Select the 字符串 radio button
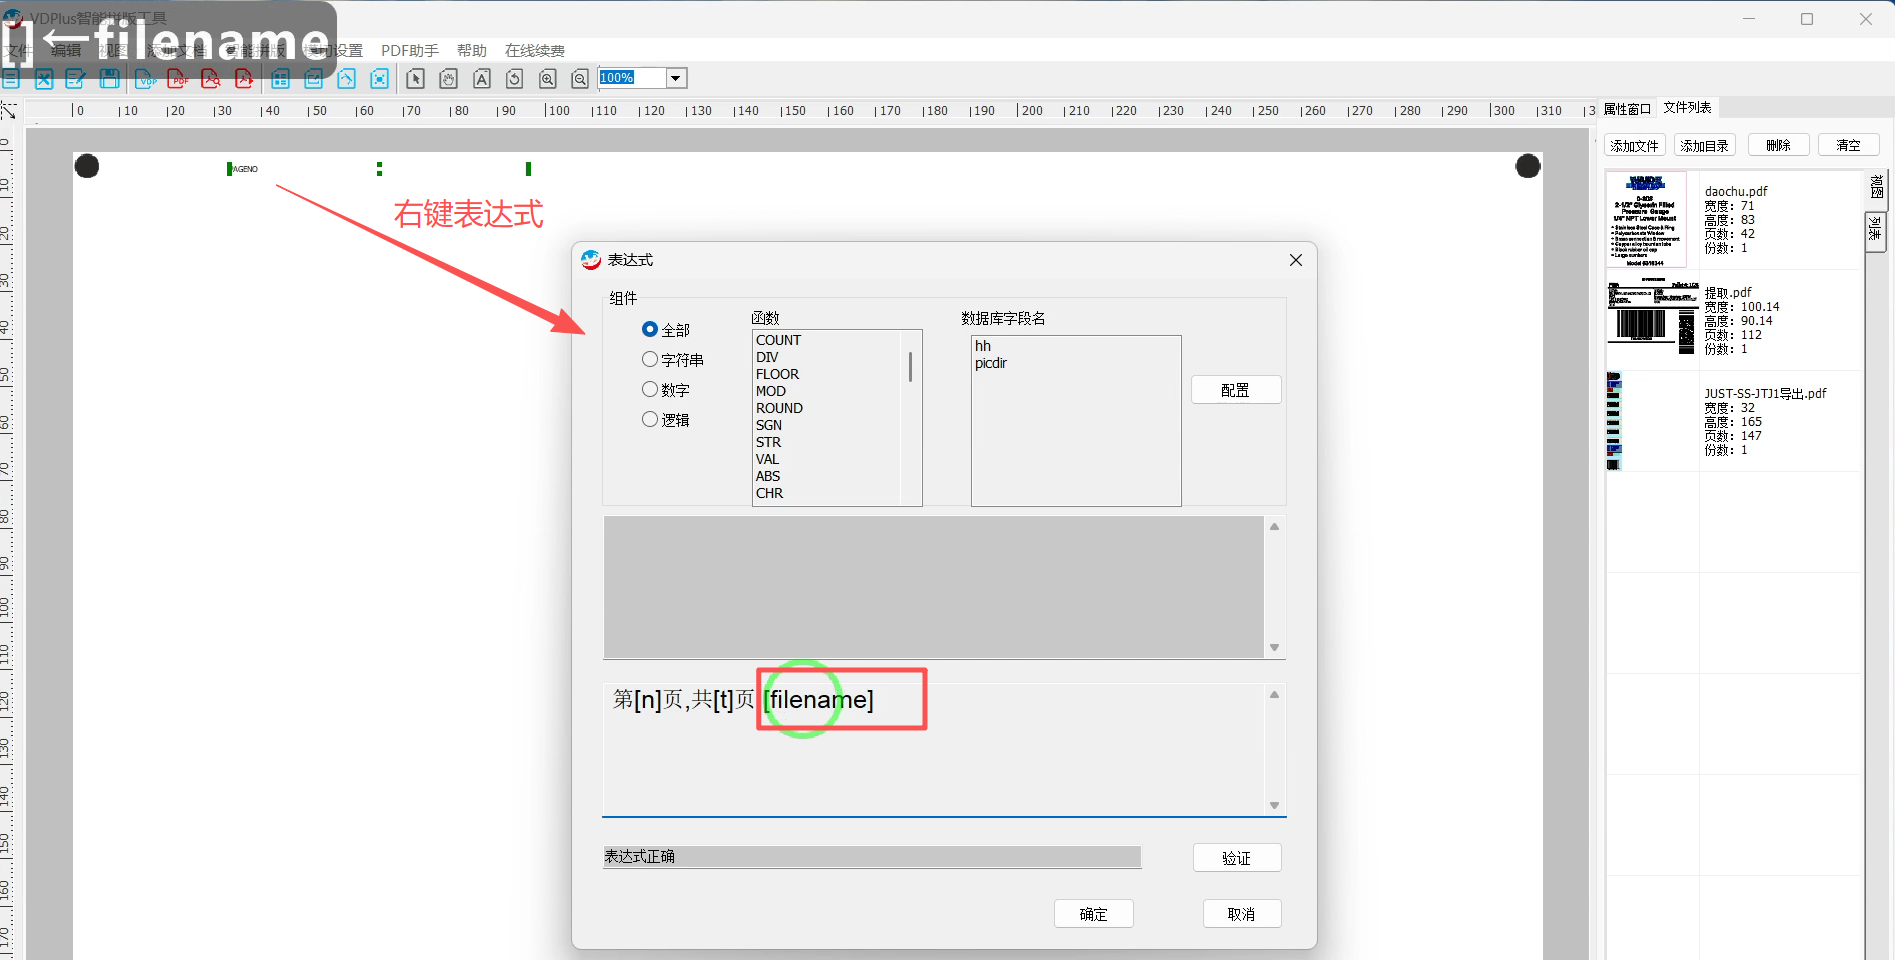Viewport: 1895px width, 960px height. point(650,359)
